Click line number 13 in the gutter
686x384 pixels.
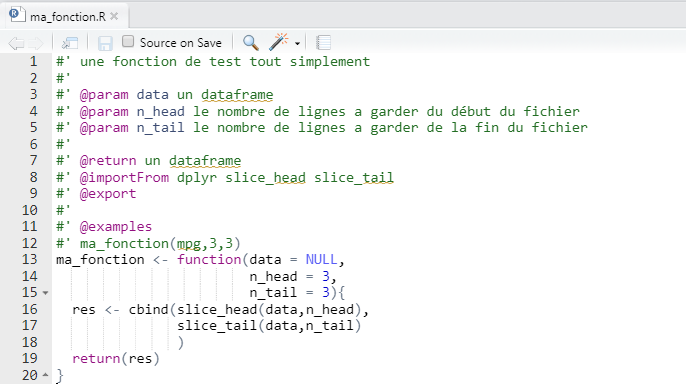coord(30,259)
